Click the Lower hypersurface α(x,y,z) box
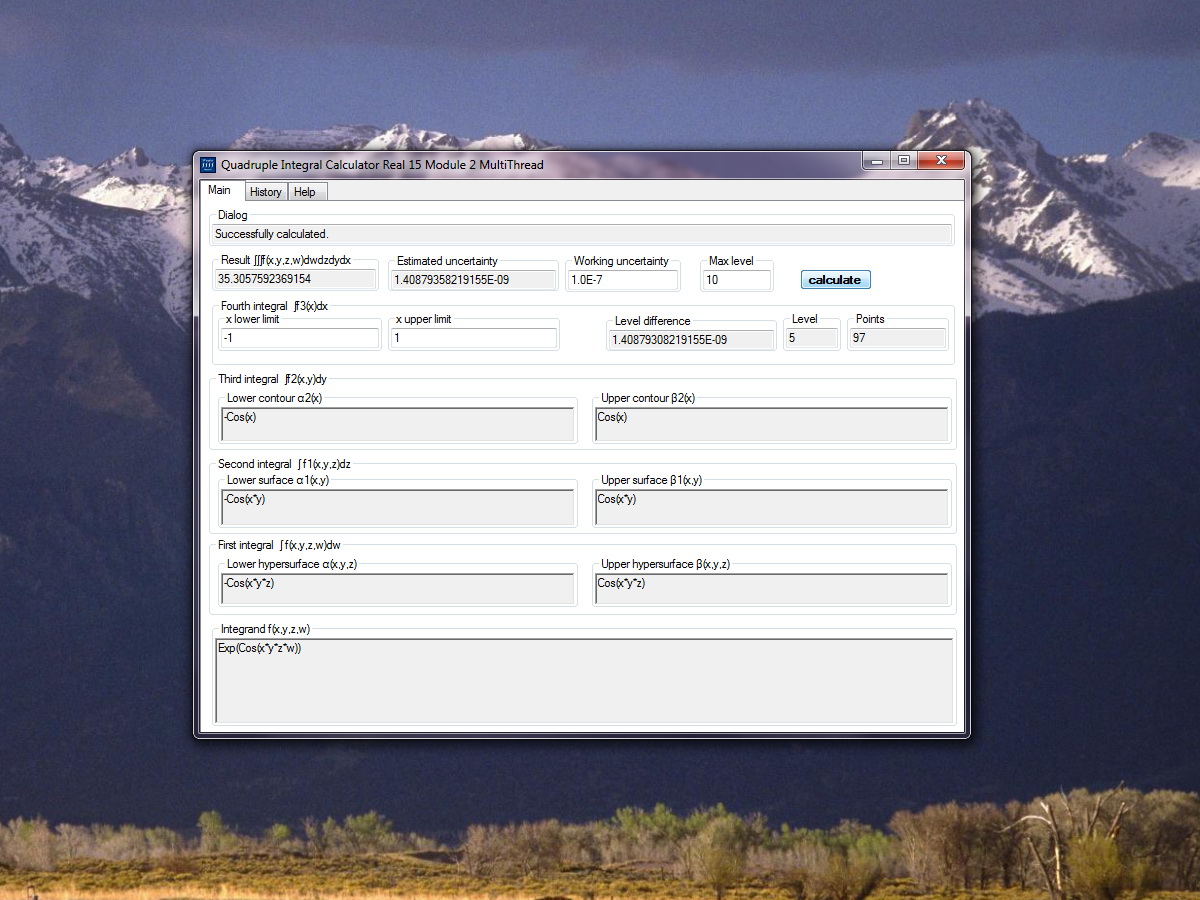This screenshot has height=900, width=1200. (398, 589)
